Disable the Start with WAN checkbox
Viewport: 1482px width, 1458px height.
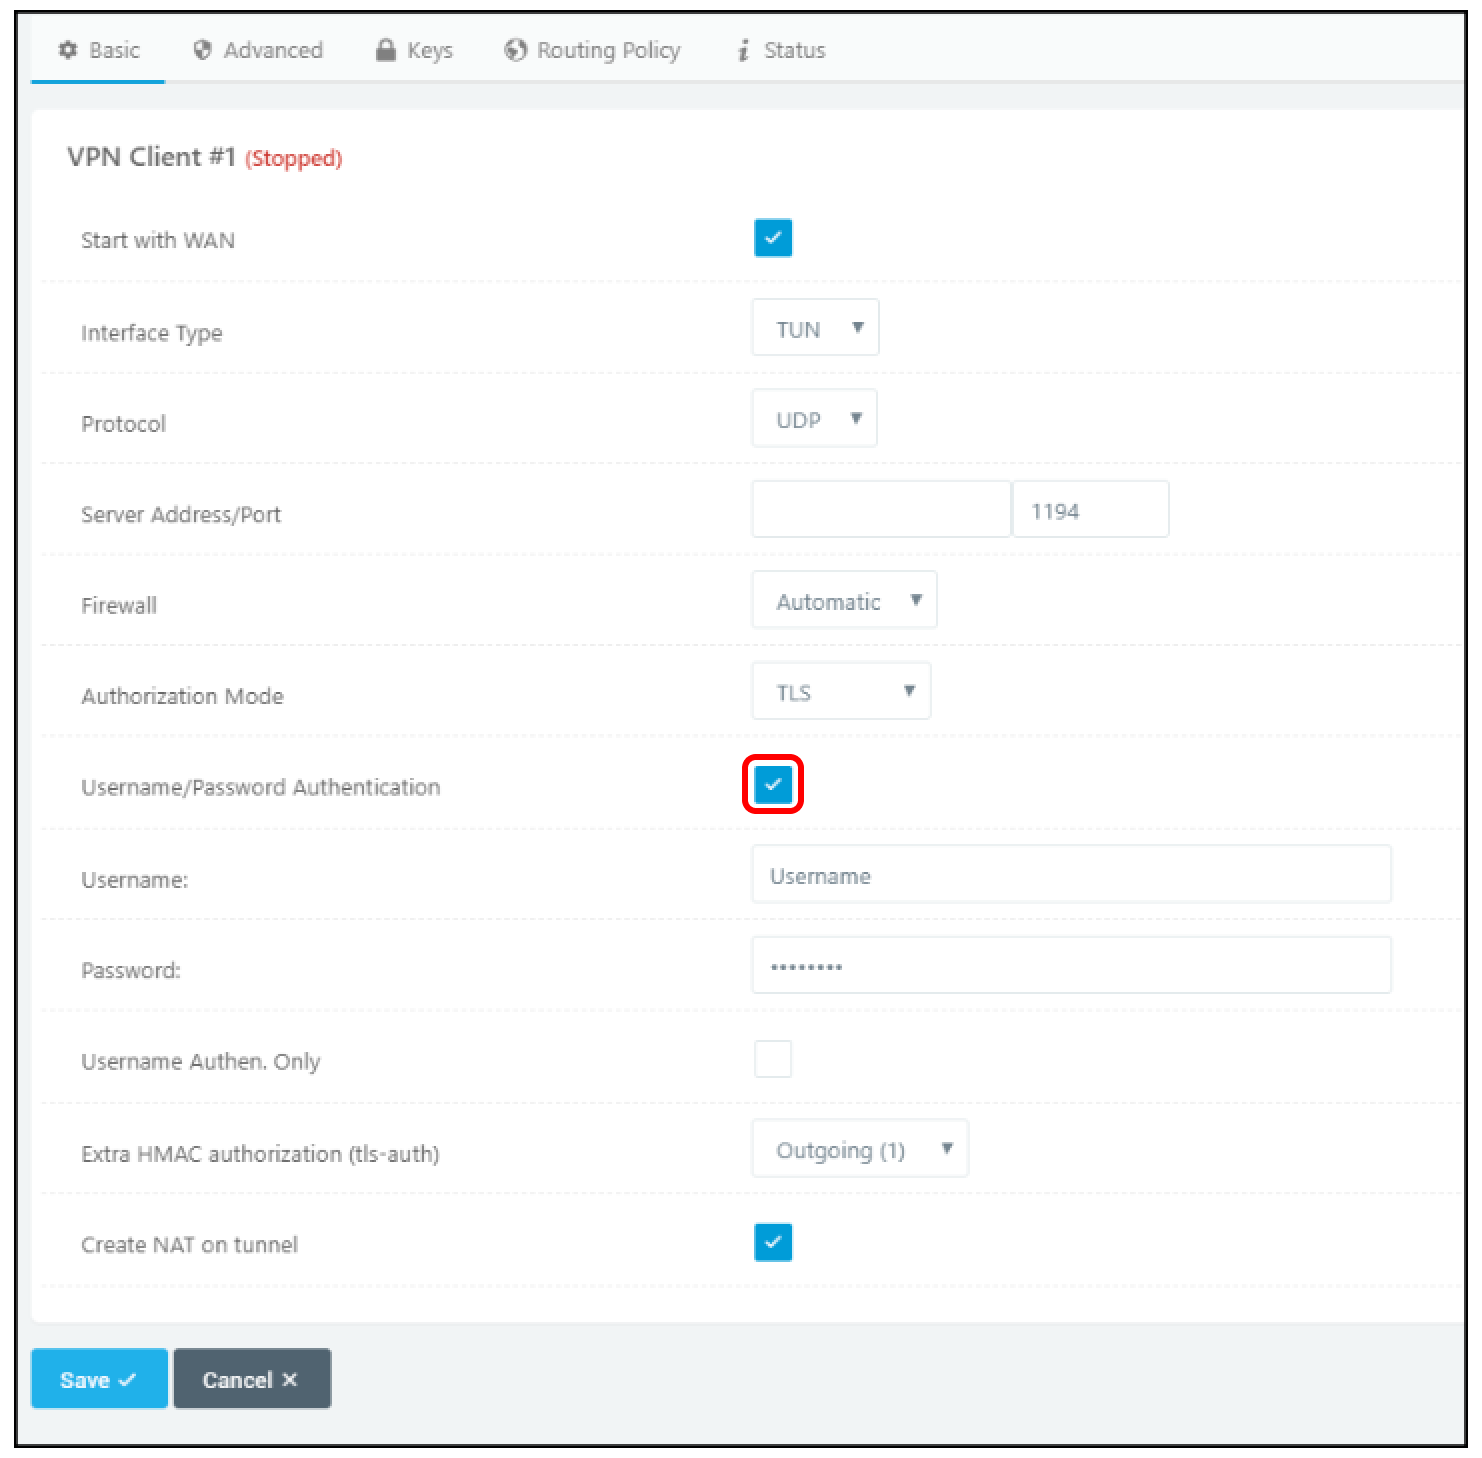(773, 238)
